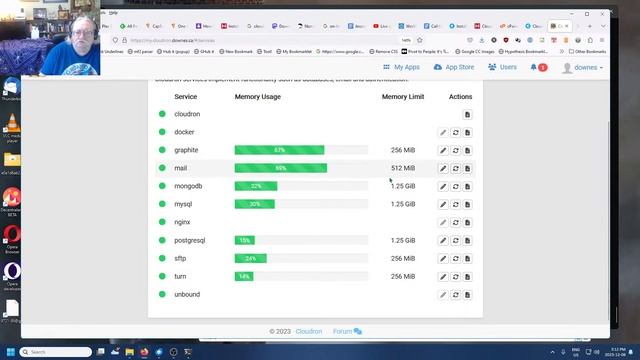This screenshot has width=640, height=360.
Task: Open the Cloudron footer link
Action: pos(309,331)
